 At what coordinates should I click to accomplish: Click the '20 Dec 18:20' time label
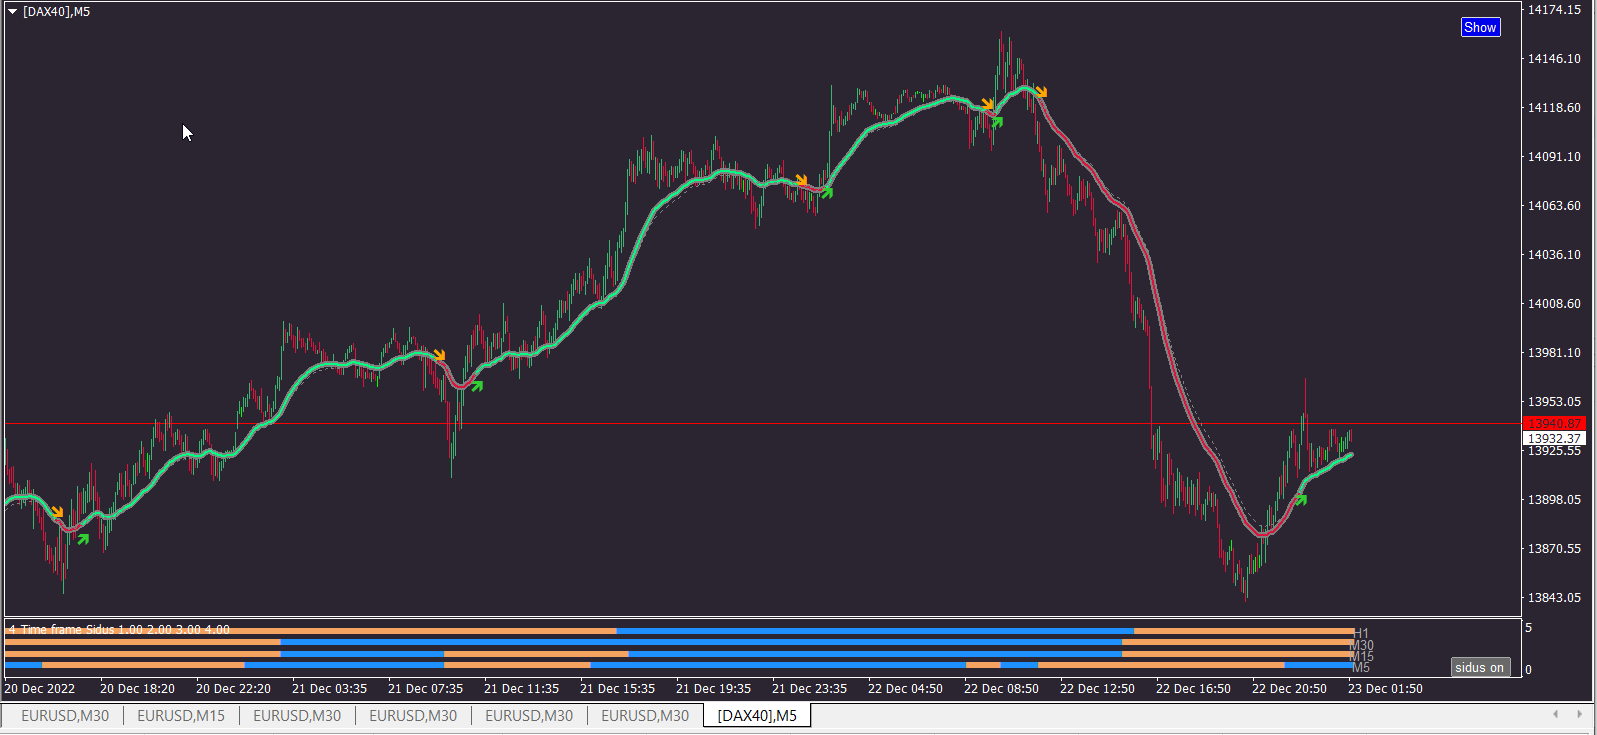(x=137, y=689)
